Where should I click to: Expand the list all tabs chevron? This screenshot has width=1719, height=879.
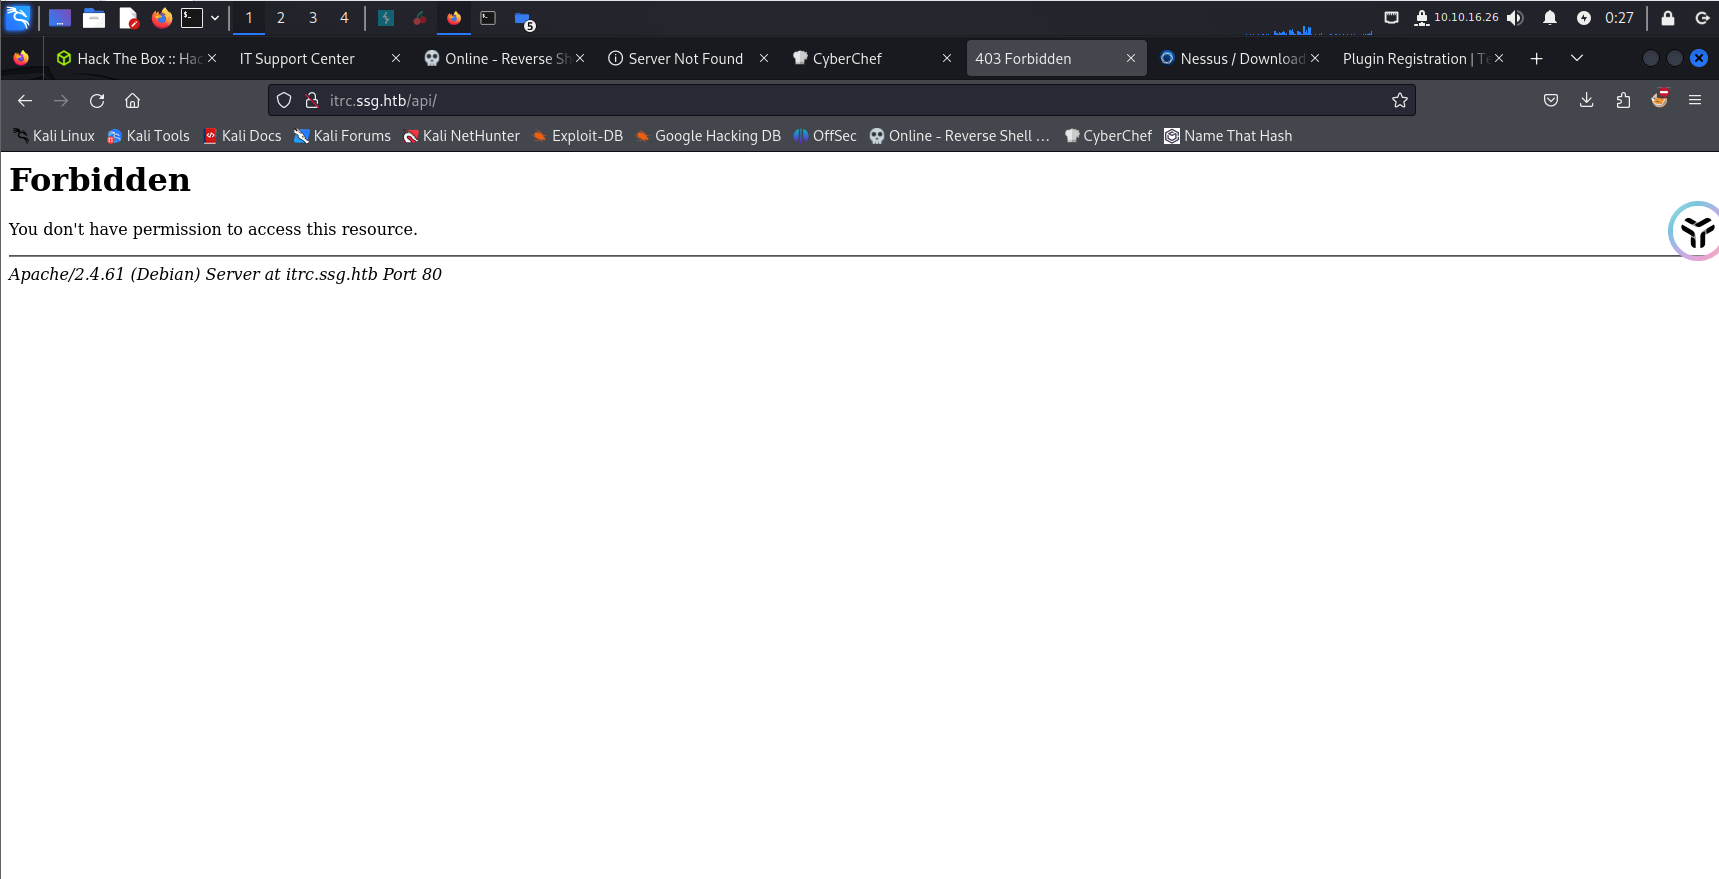(x=1577, y=59)
